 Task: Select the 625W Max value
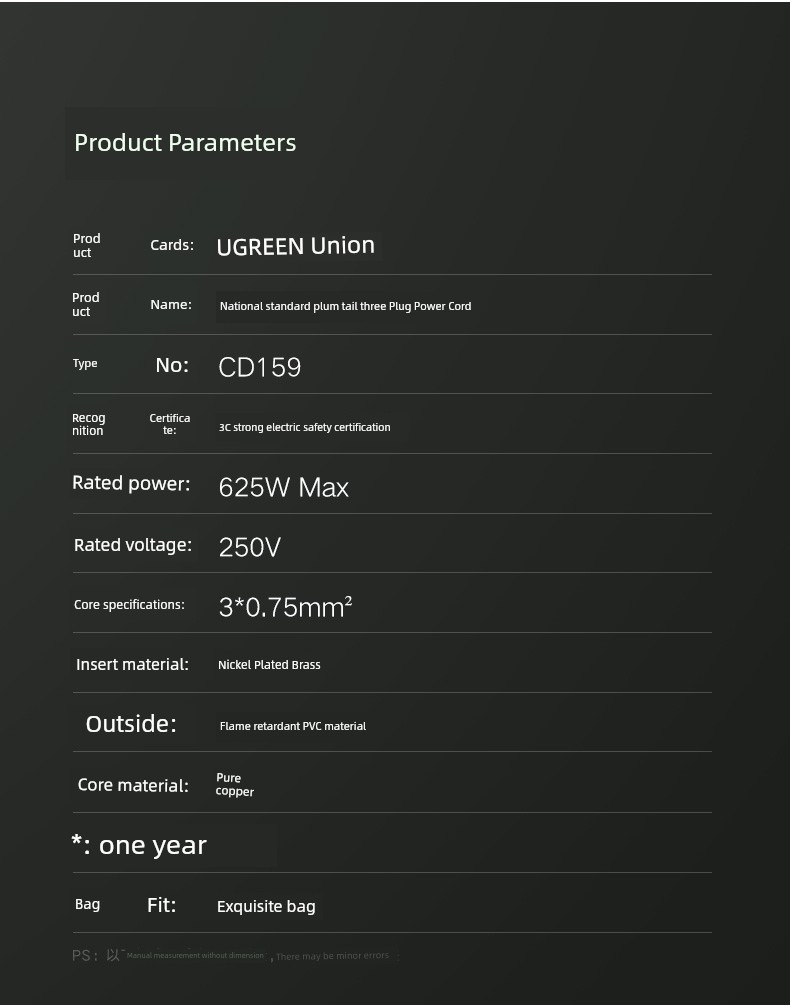[x=284, y=487]
